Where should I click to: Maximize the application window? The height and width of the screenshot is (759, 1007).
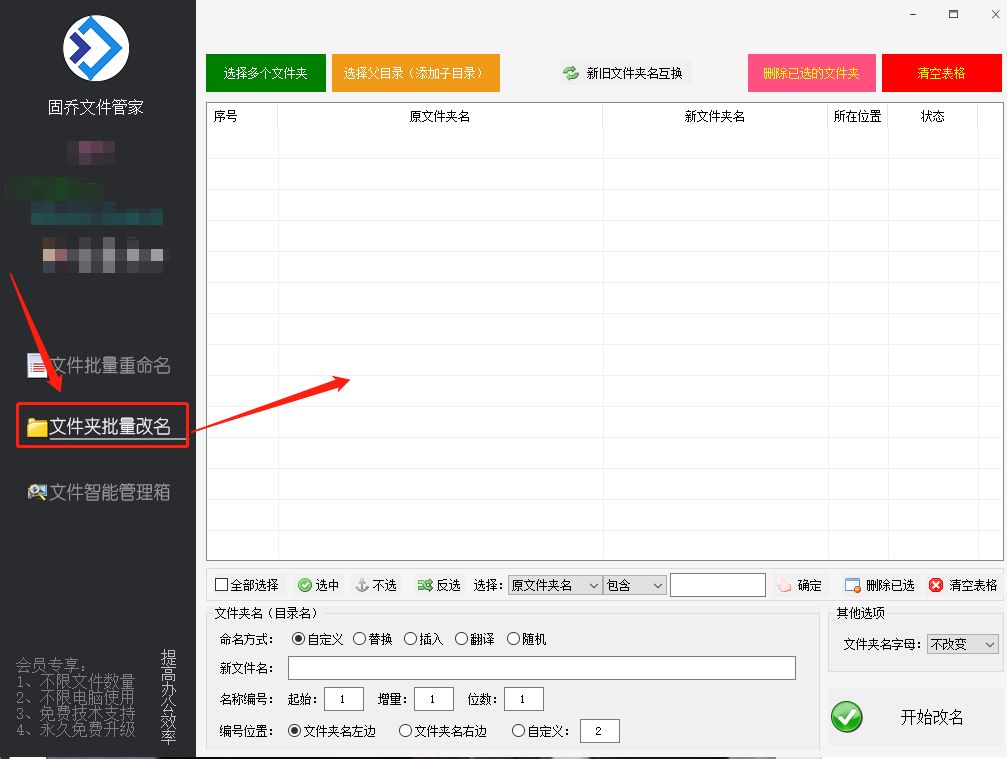pyautogui.click(x=954, y=14)
